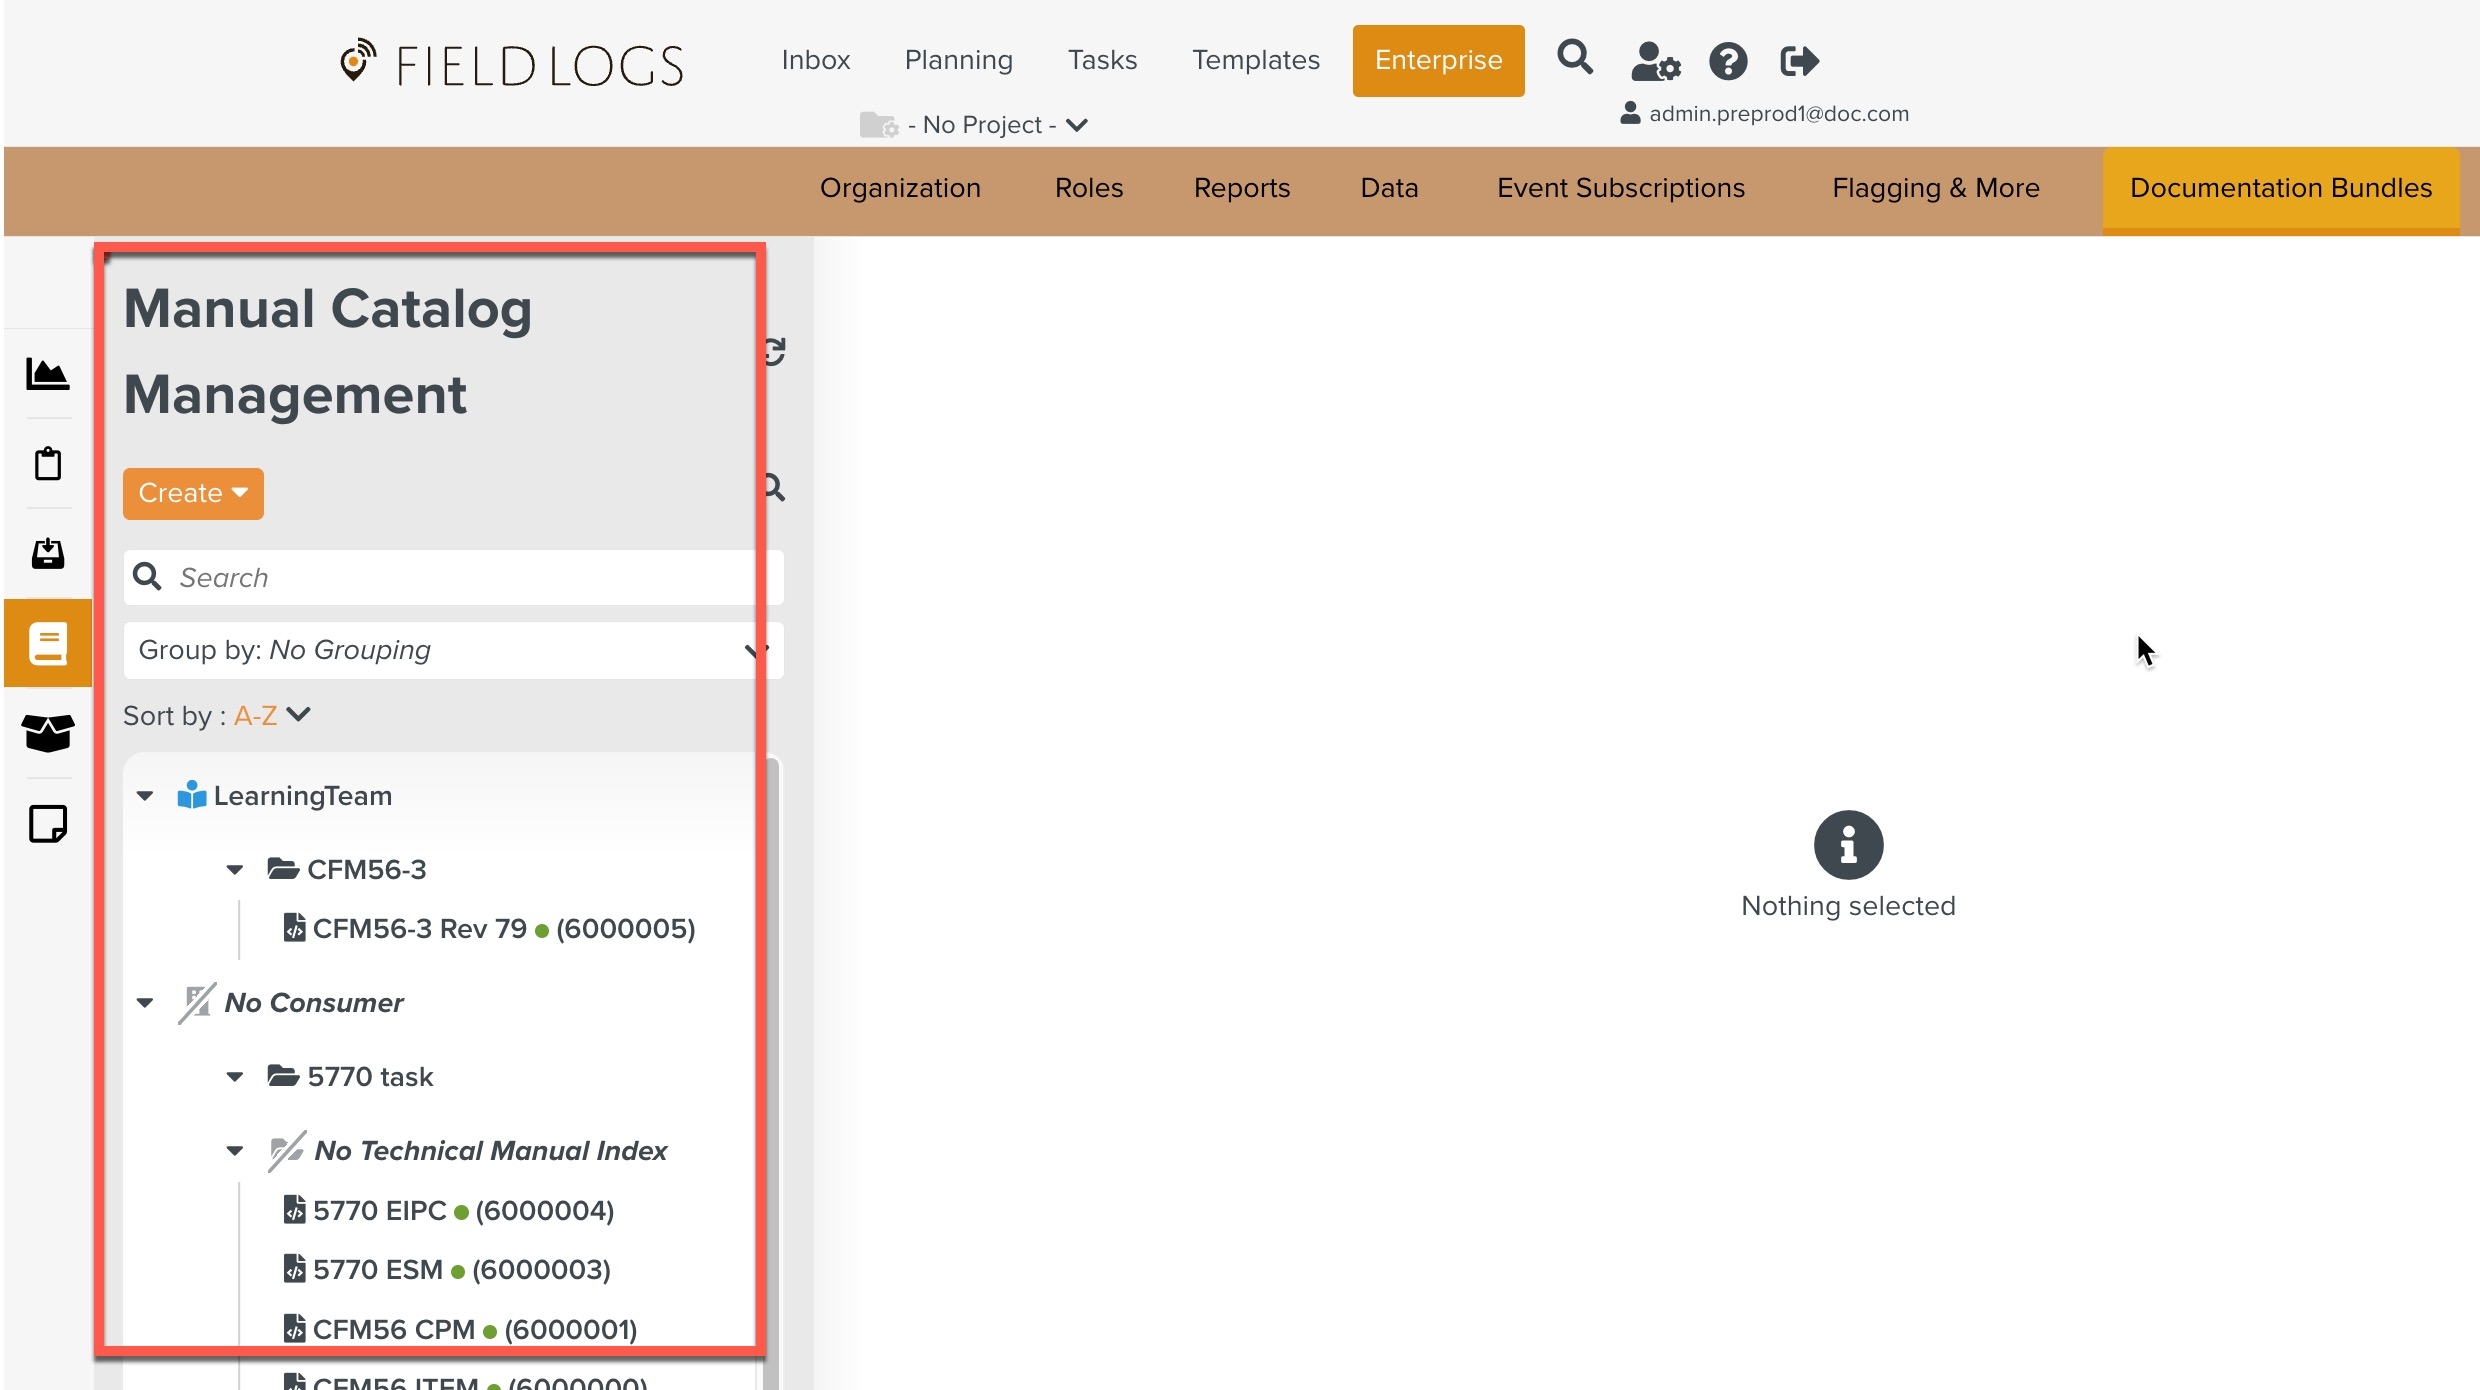2480x1390 pixels.
Task: Click the document icon of CFM56 CPM
Action: click(x=294, y=1329)
